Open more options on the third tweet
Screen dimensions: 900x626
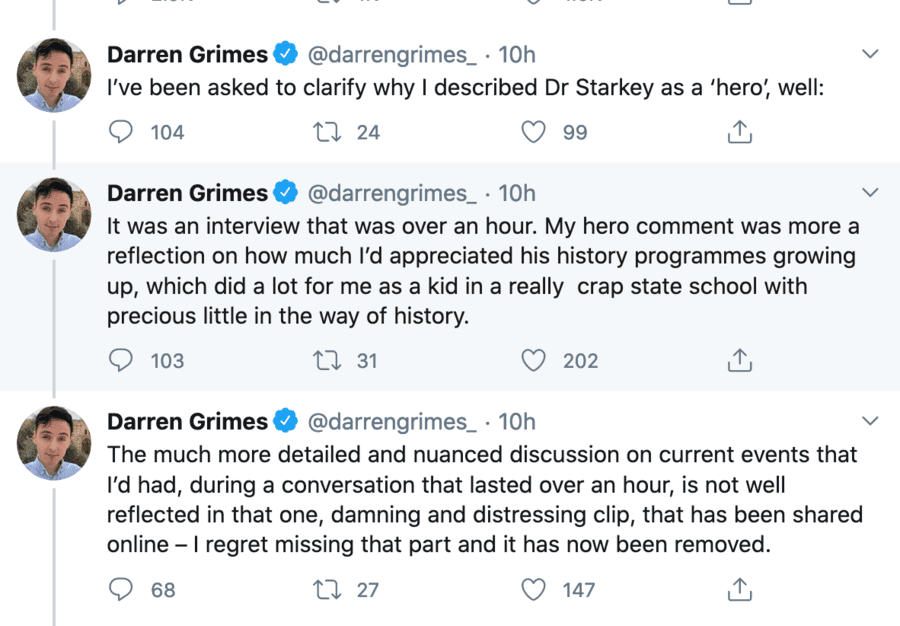[870, 421]
